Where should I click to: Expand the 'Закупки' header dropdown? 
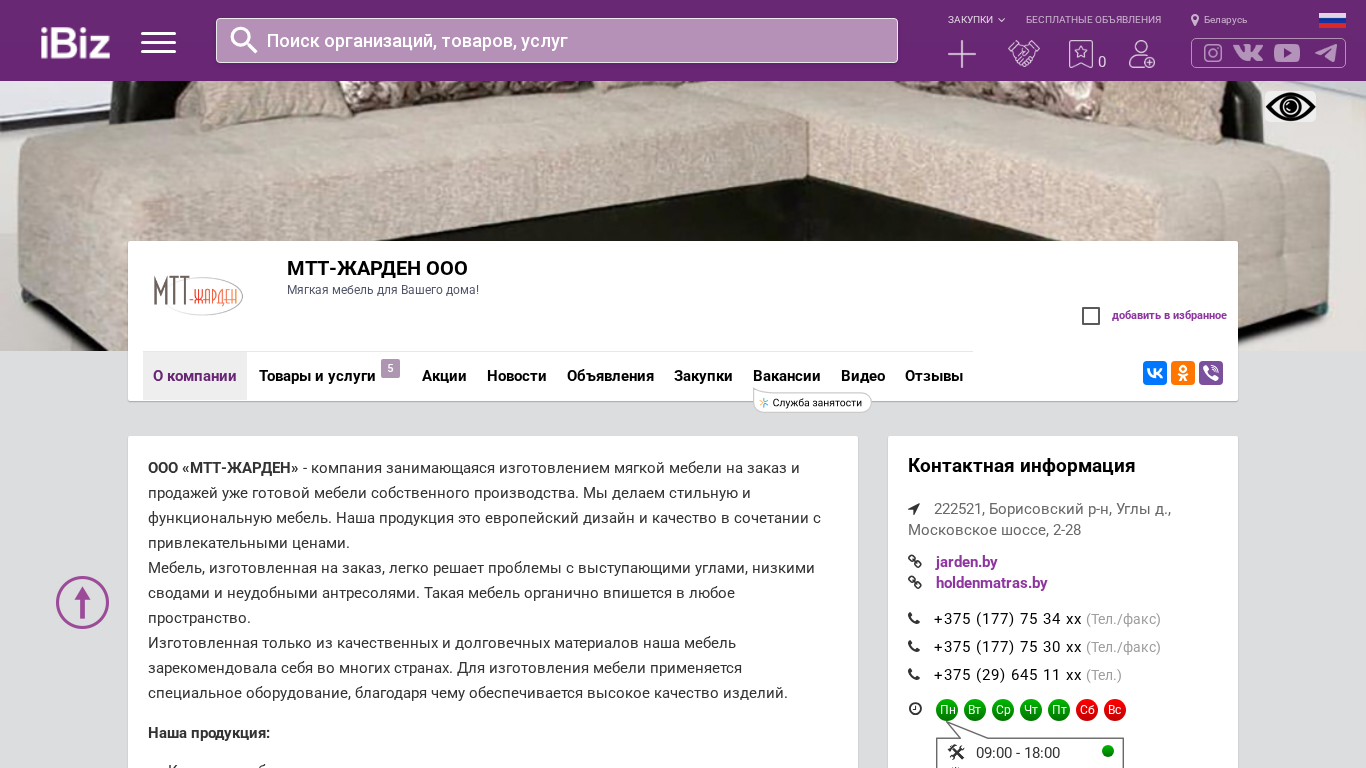pyautogui.click(x=976, y=20)
